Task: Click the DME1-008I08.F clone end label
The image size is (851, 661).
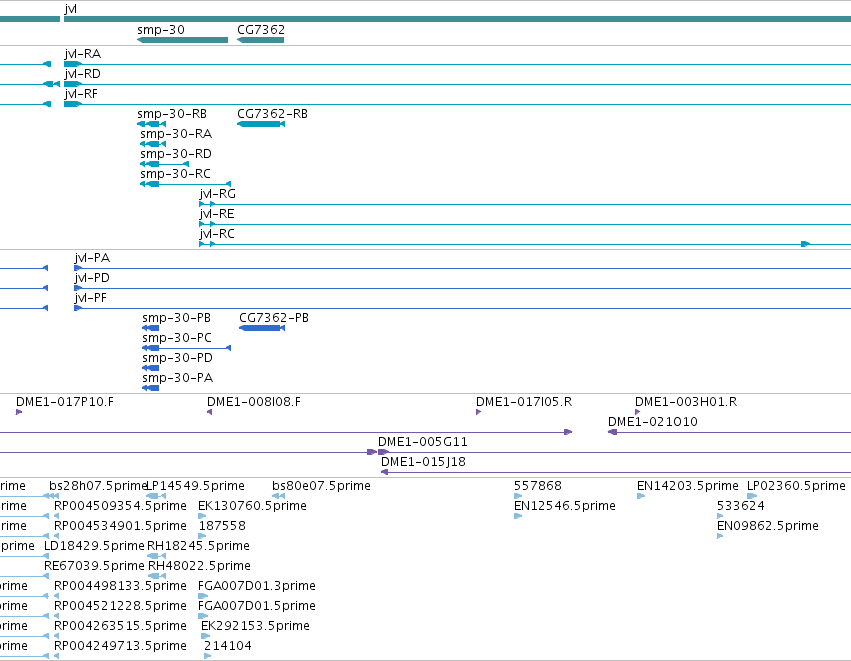Action: (x=254, y=402)
